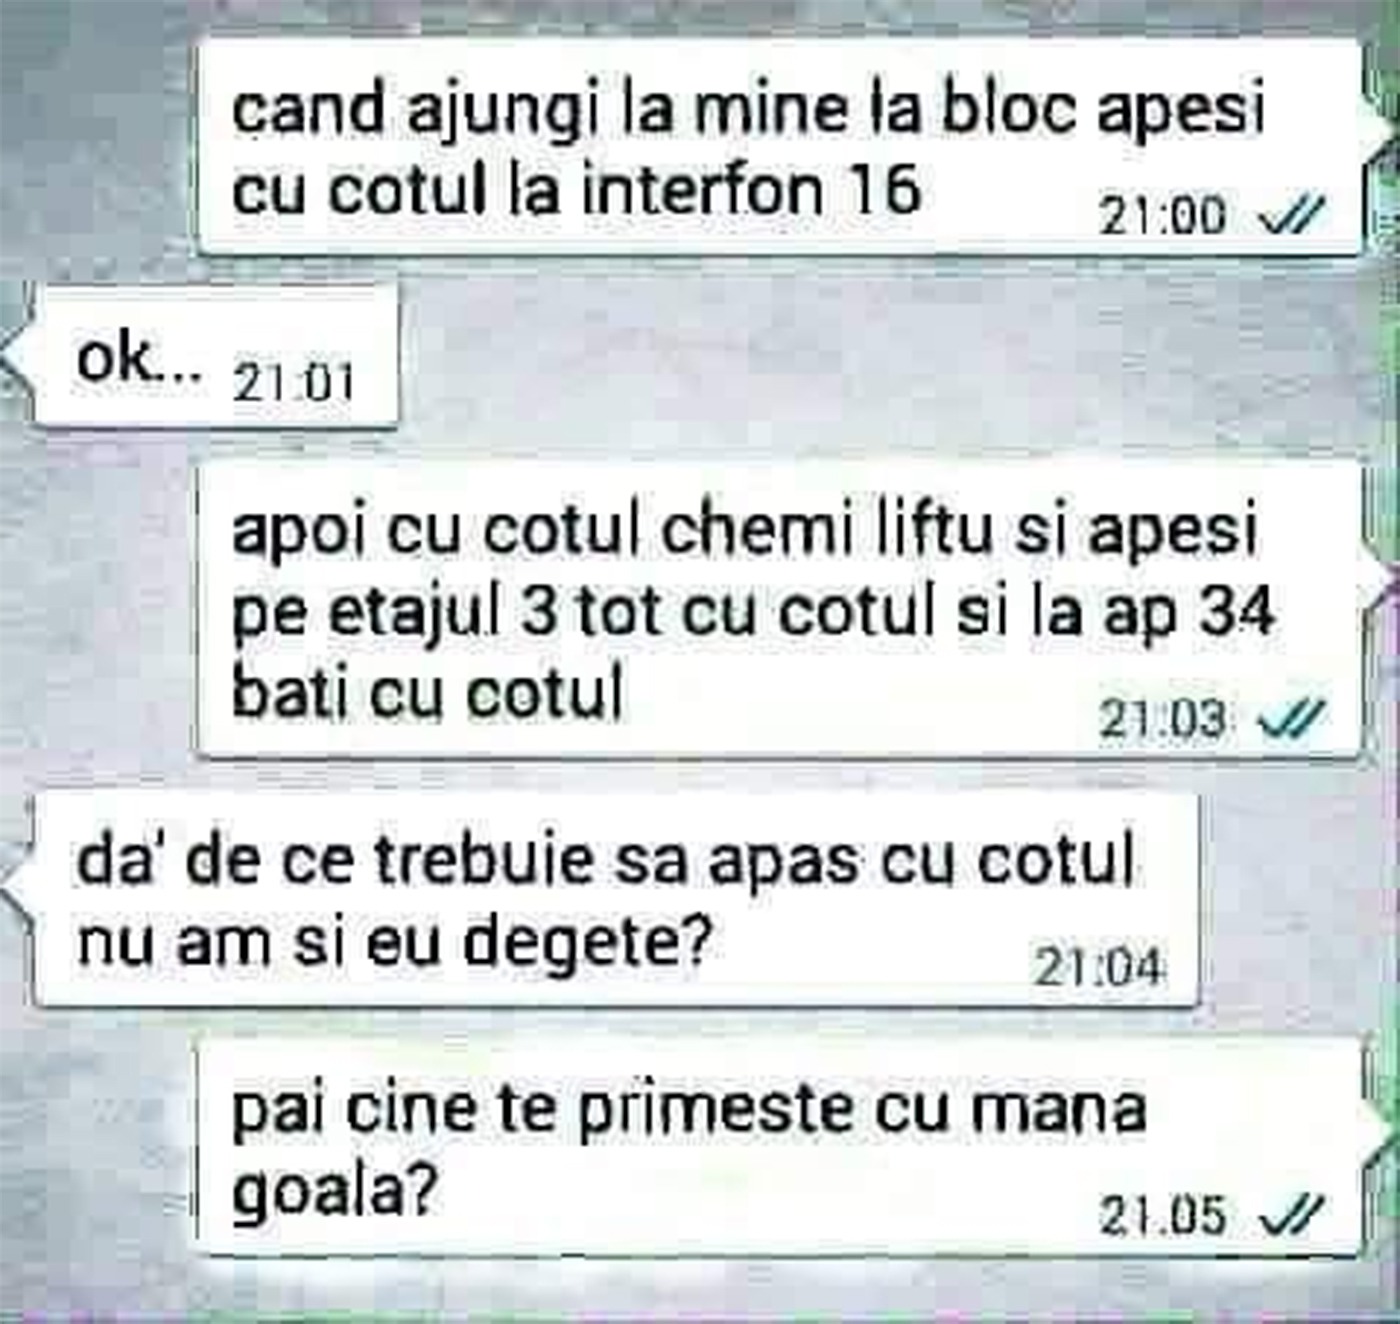Select the received "ok..." message
Screen dimensions: 1400x1324
point(216,358)
